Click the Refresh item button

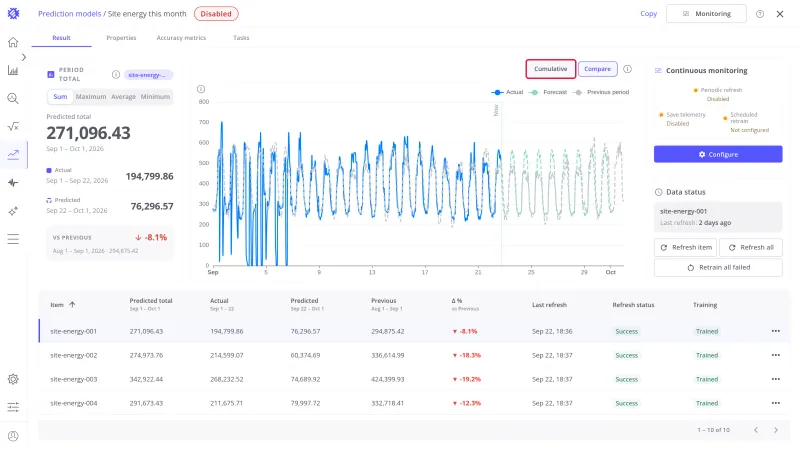pyautogui.click(x=685, y=247)
